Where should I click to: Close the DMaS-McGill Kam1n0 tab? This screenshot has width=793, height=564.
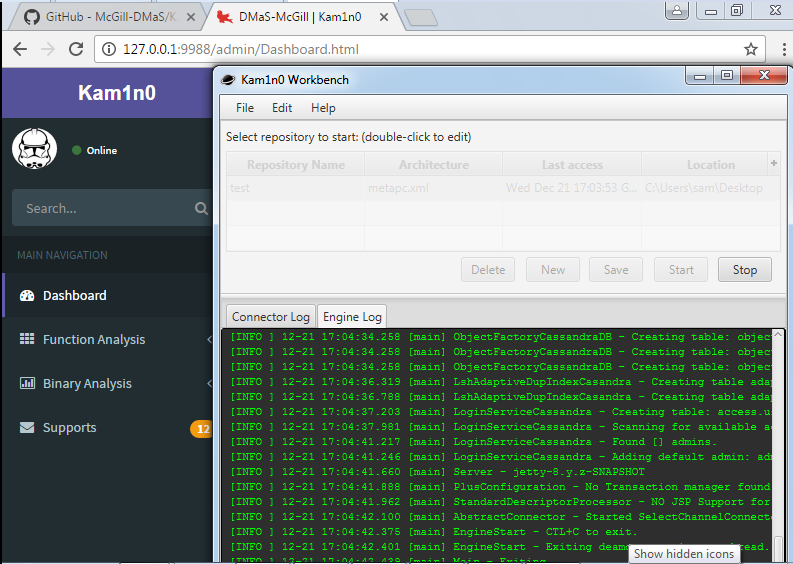[384, 17]
